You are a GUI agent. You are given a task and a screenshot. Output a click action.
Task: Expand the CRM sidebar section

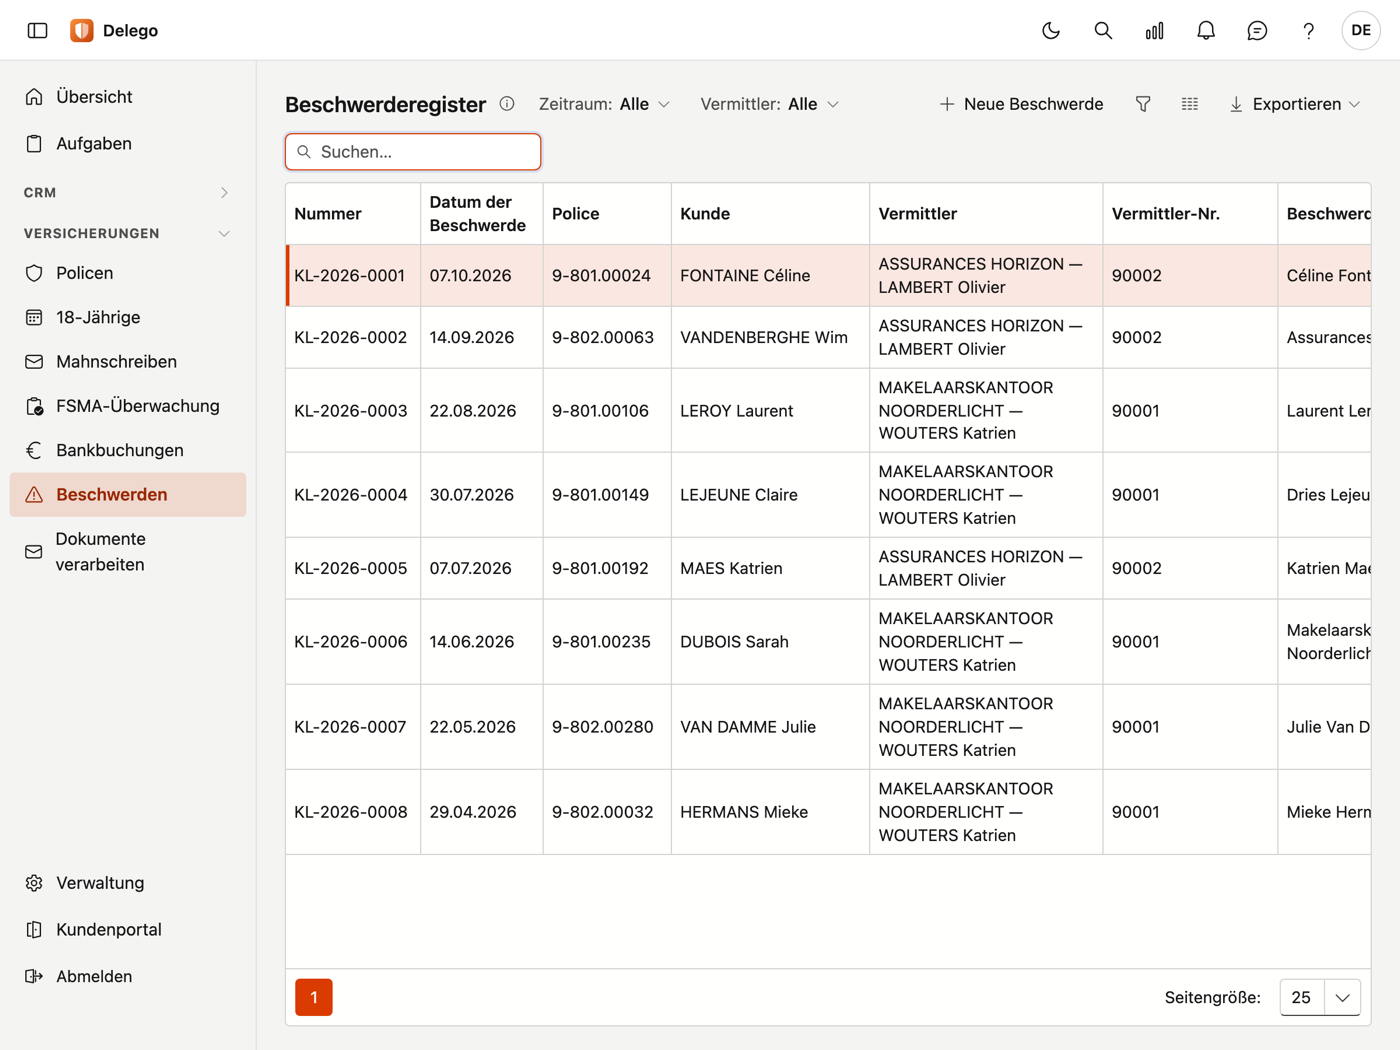[127, 192]
